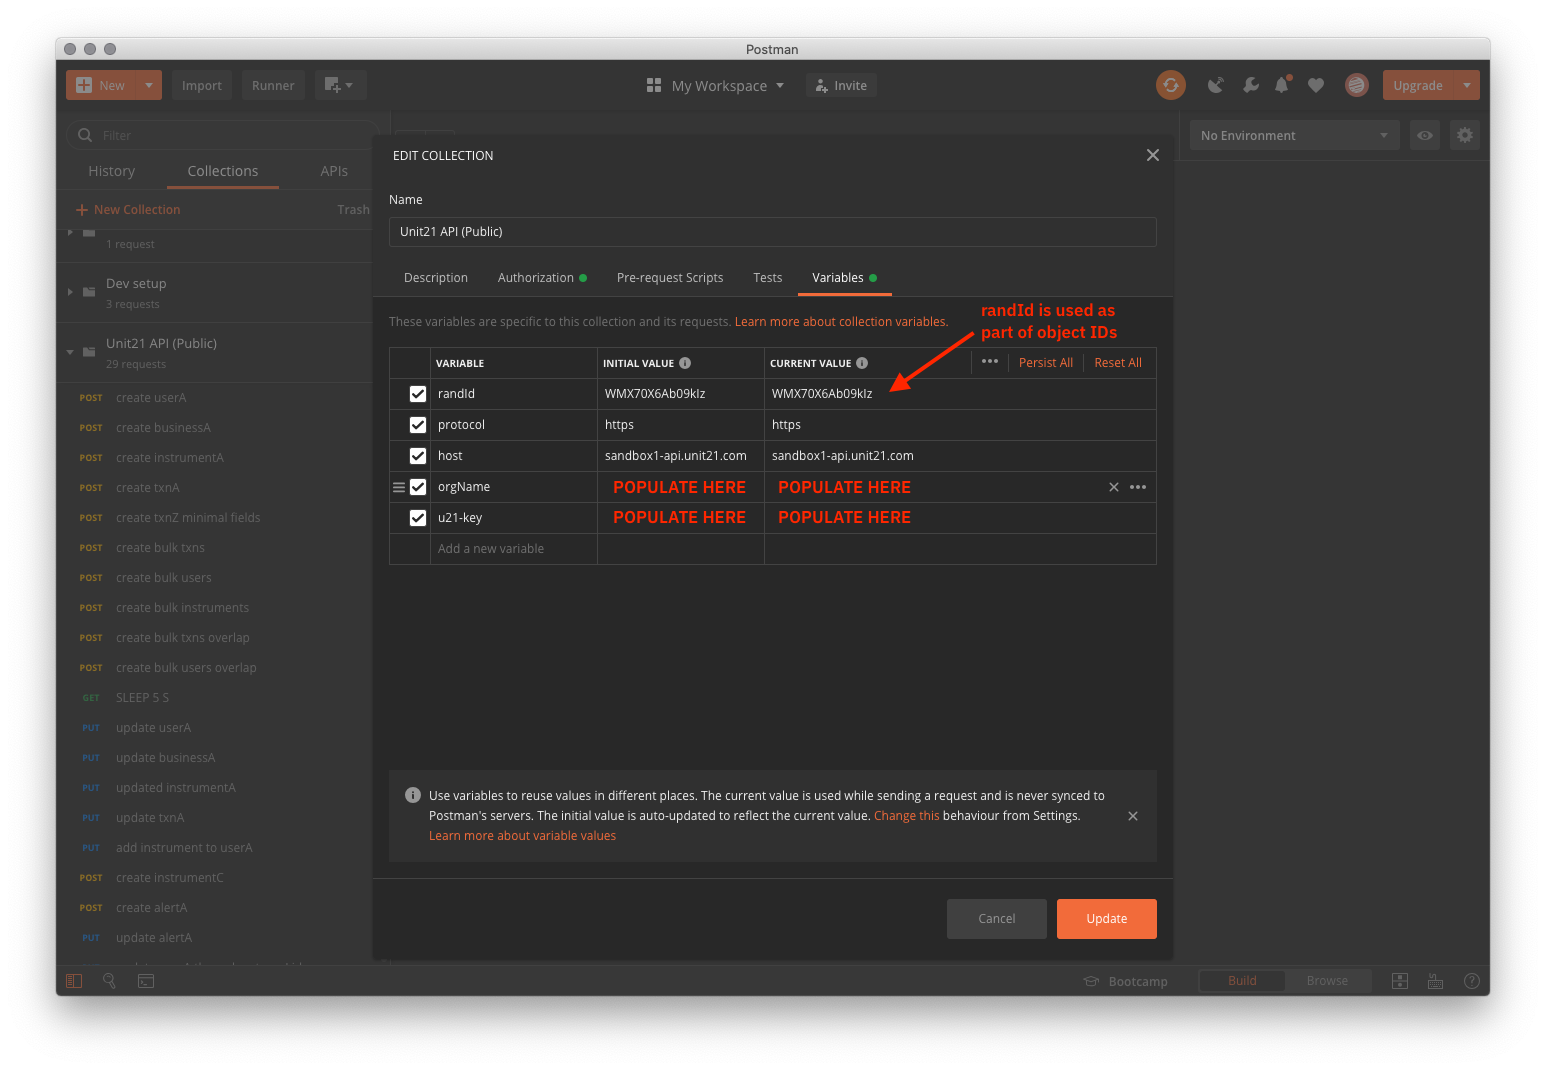
Task: Select the Variables tab
Action: click(844, 278)
